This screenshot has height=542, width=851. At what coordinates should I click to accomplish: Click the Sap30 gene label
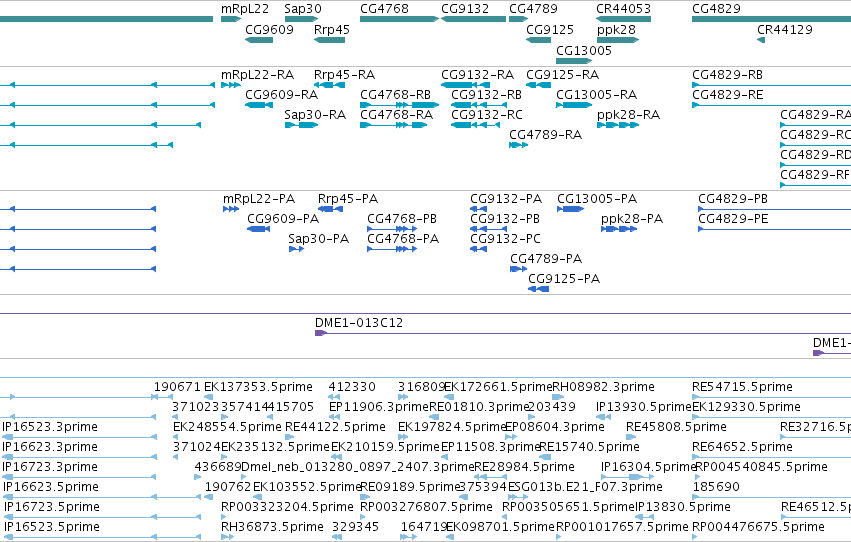click(303, 9)
